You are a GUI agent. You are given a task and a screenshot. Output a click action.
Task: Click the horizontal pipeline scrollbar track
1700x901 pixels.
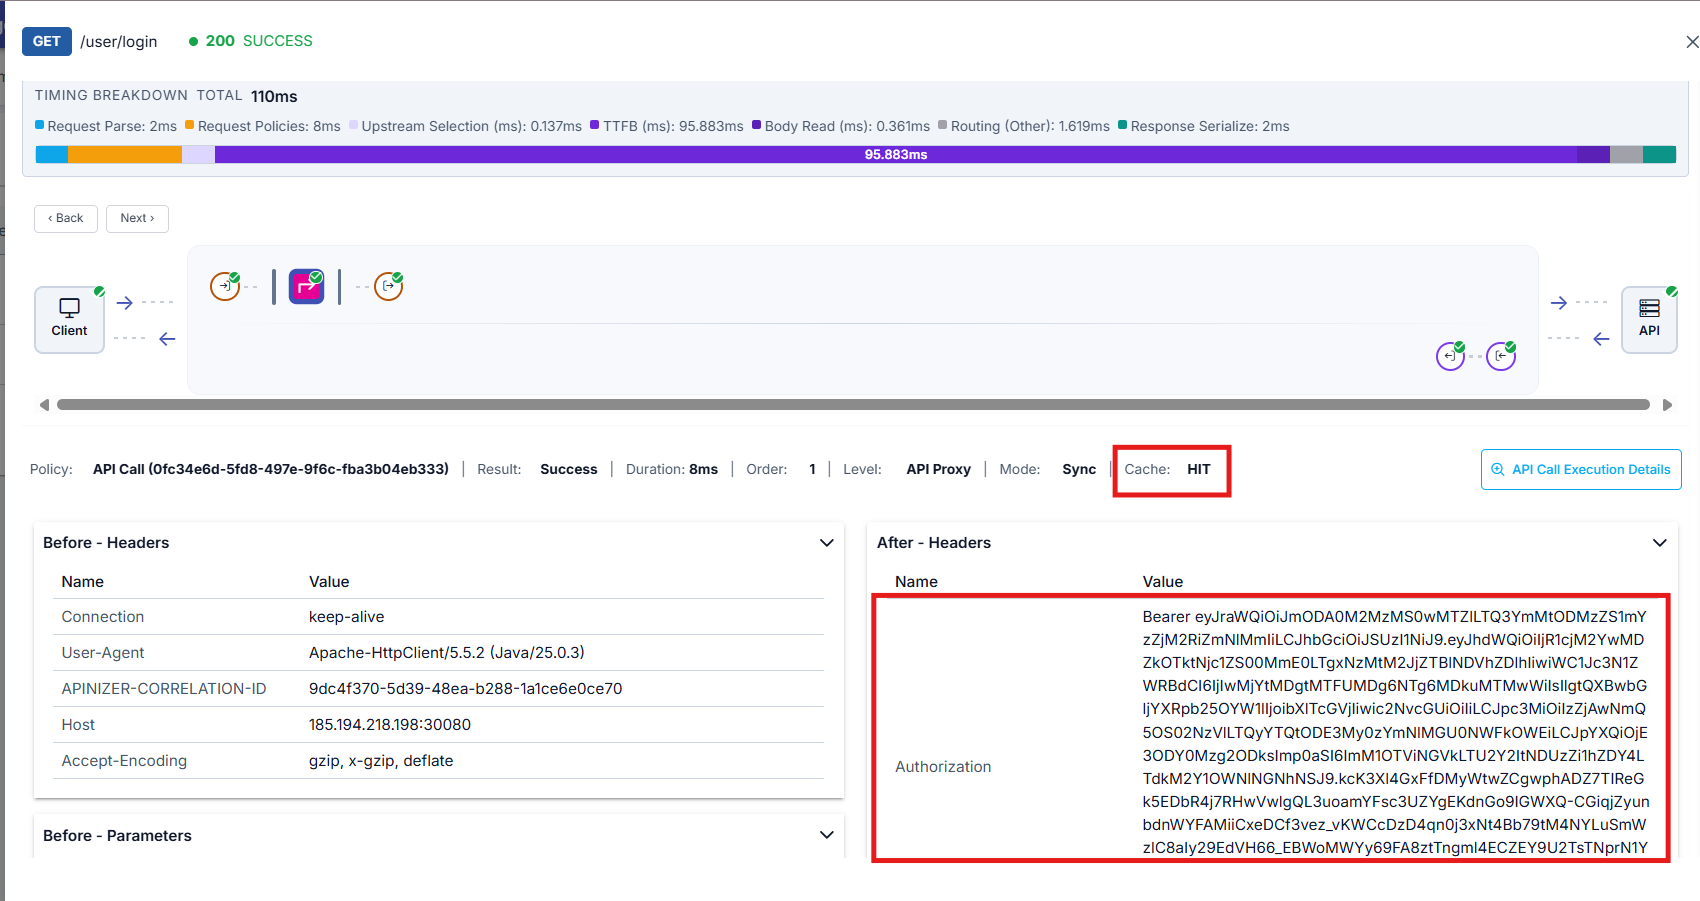coord(853,405)
